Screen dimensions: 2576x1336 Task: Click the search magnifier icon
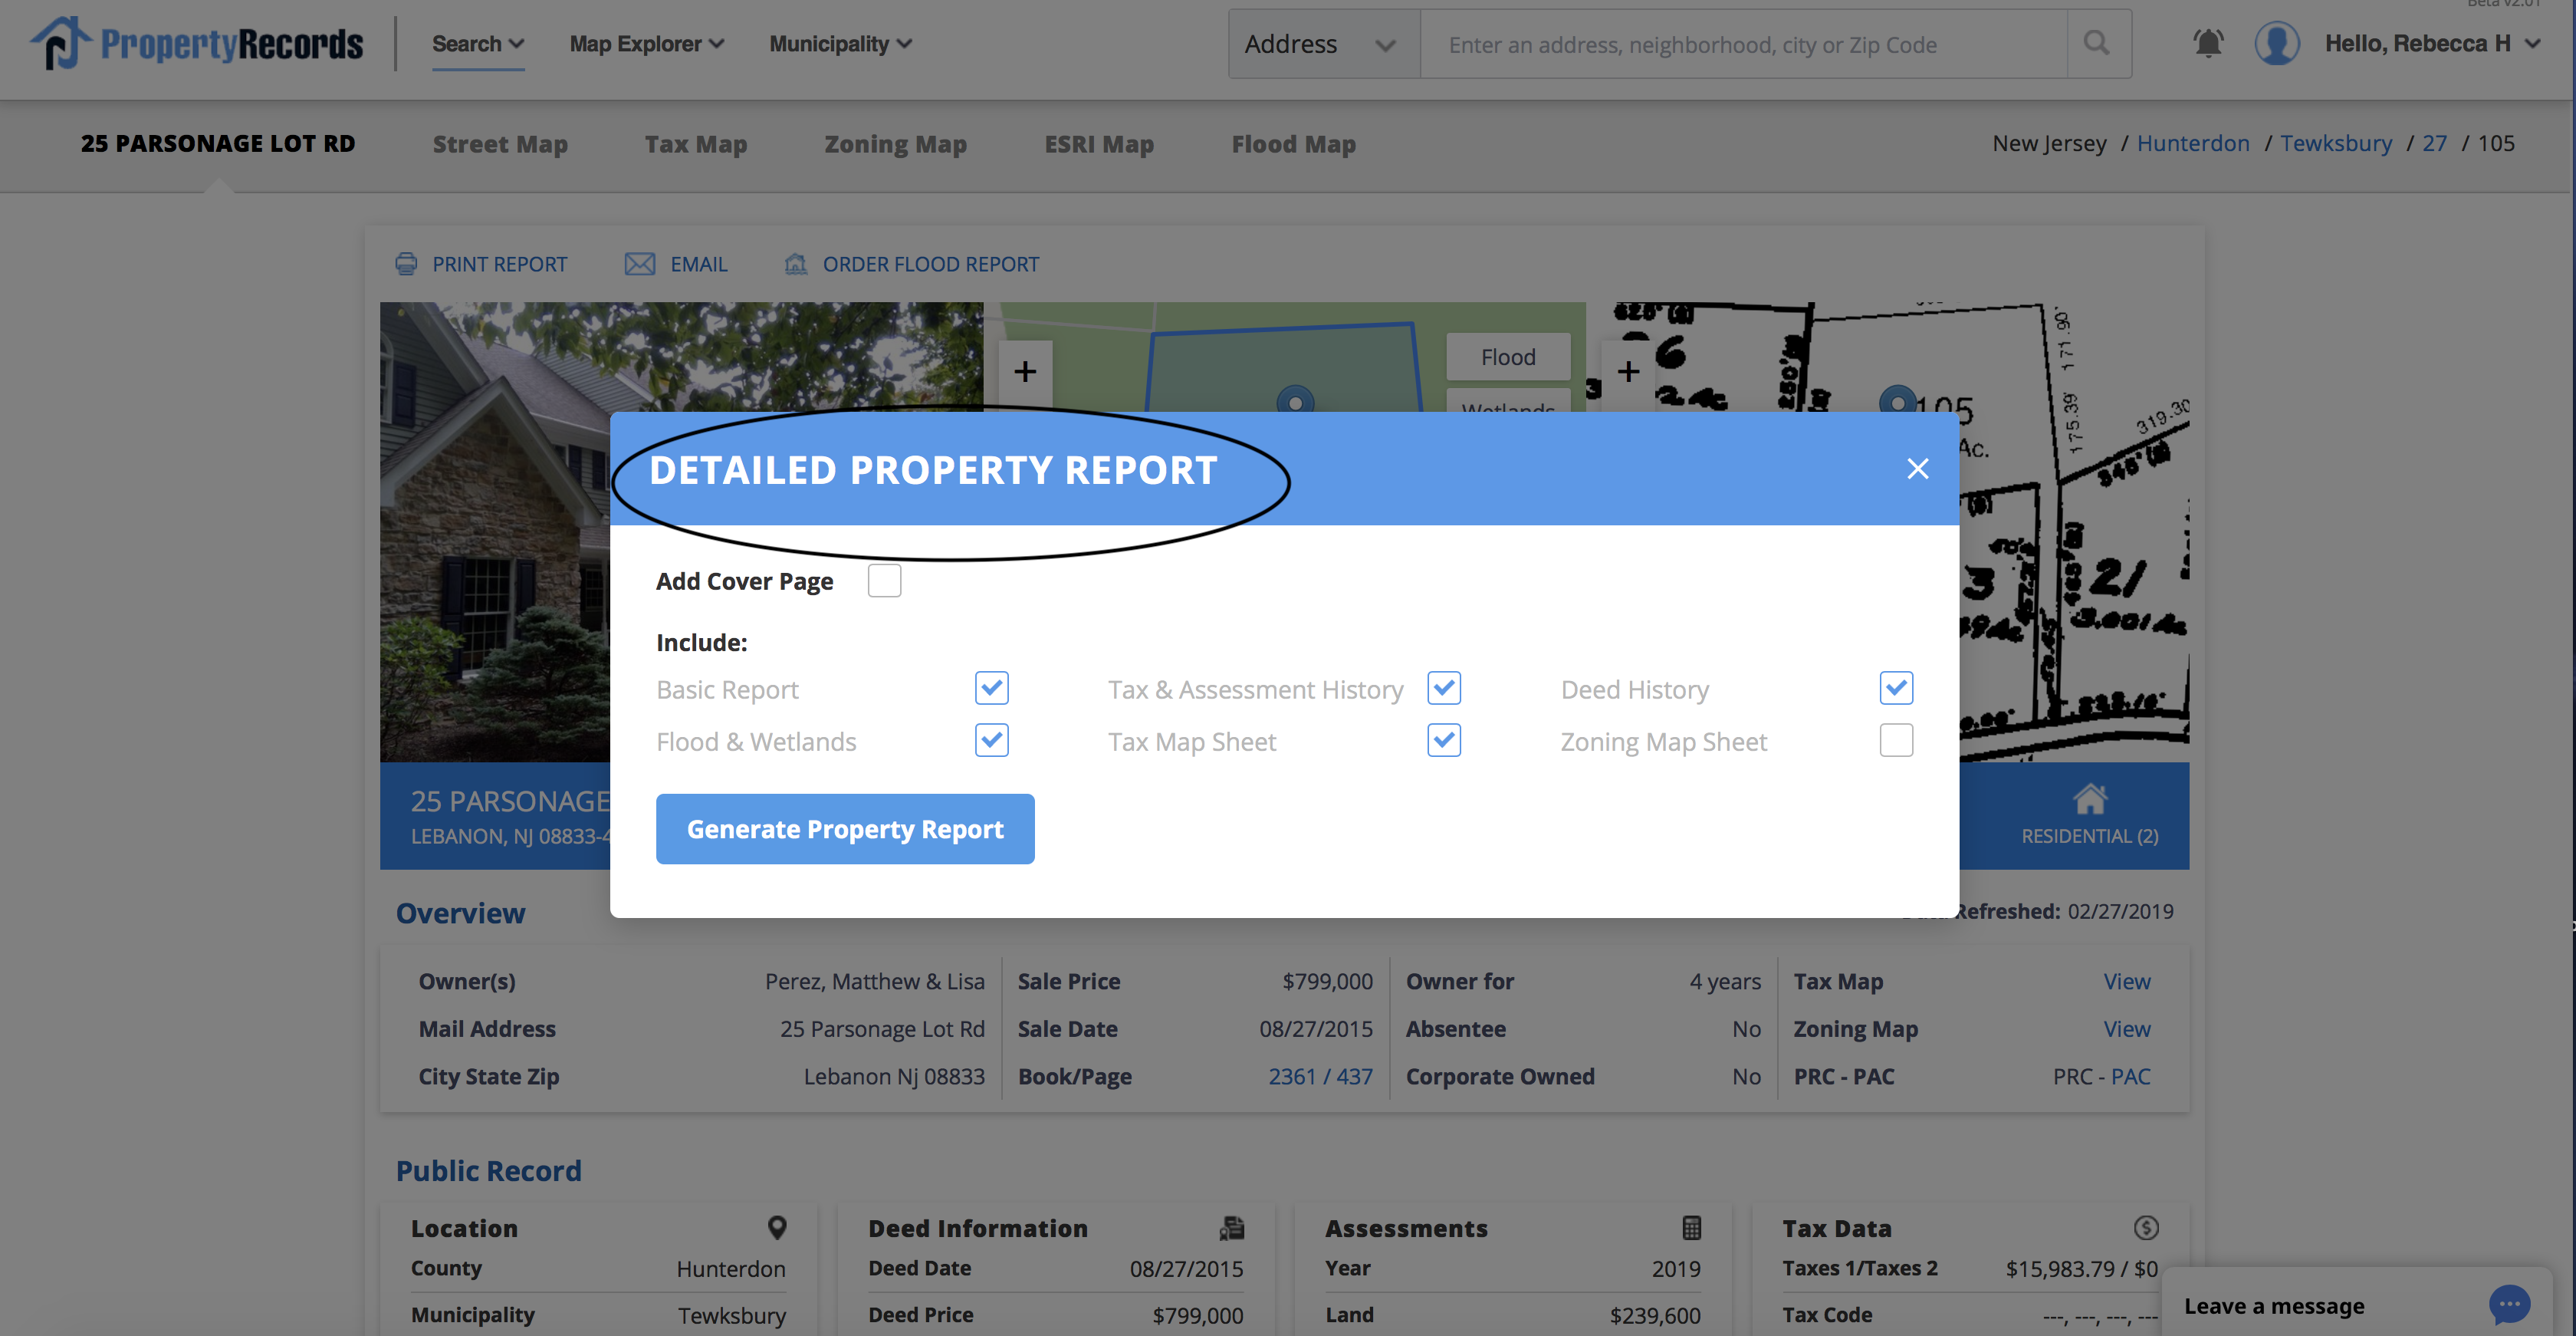2097,43
